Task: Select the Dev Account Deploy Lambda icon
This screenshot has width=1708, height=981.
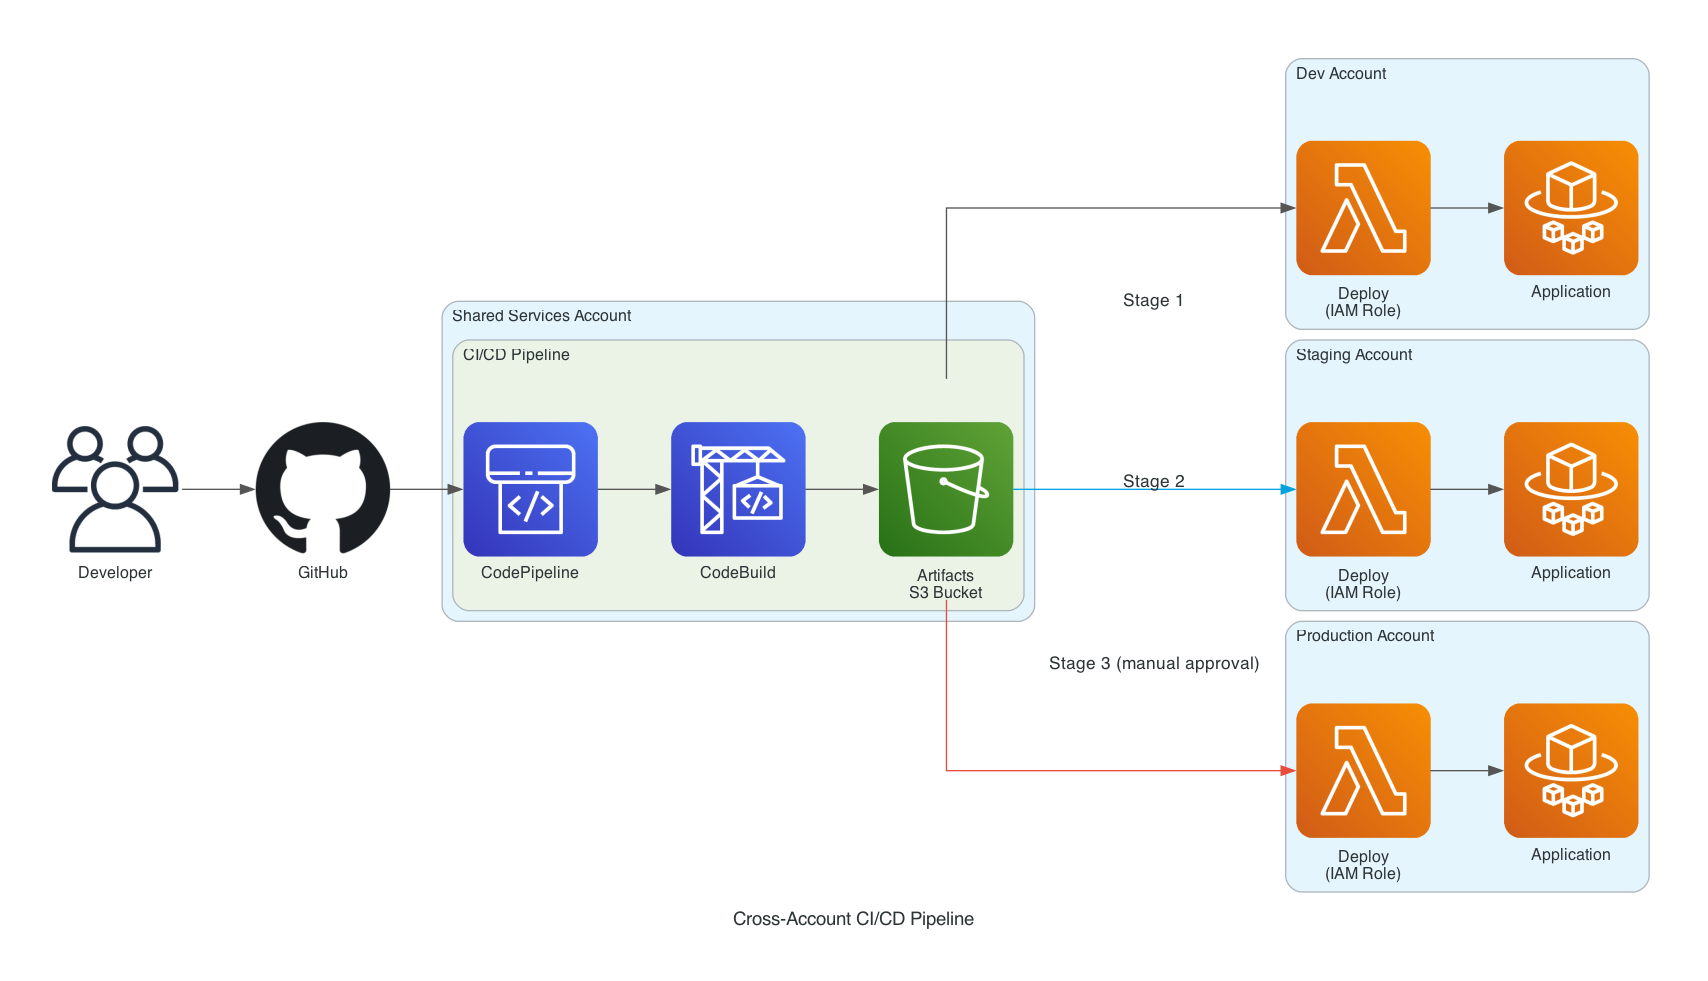Action: pyautogui.click(x=1363, y=208)
